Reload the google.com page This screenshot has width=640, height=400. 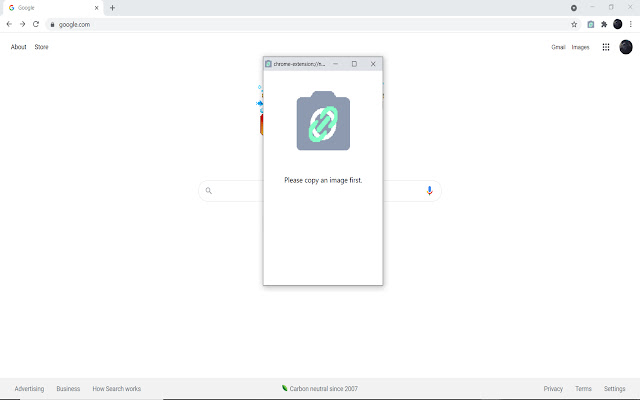point(36,24)
